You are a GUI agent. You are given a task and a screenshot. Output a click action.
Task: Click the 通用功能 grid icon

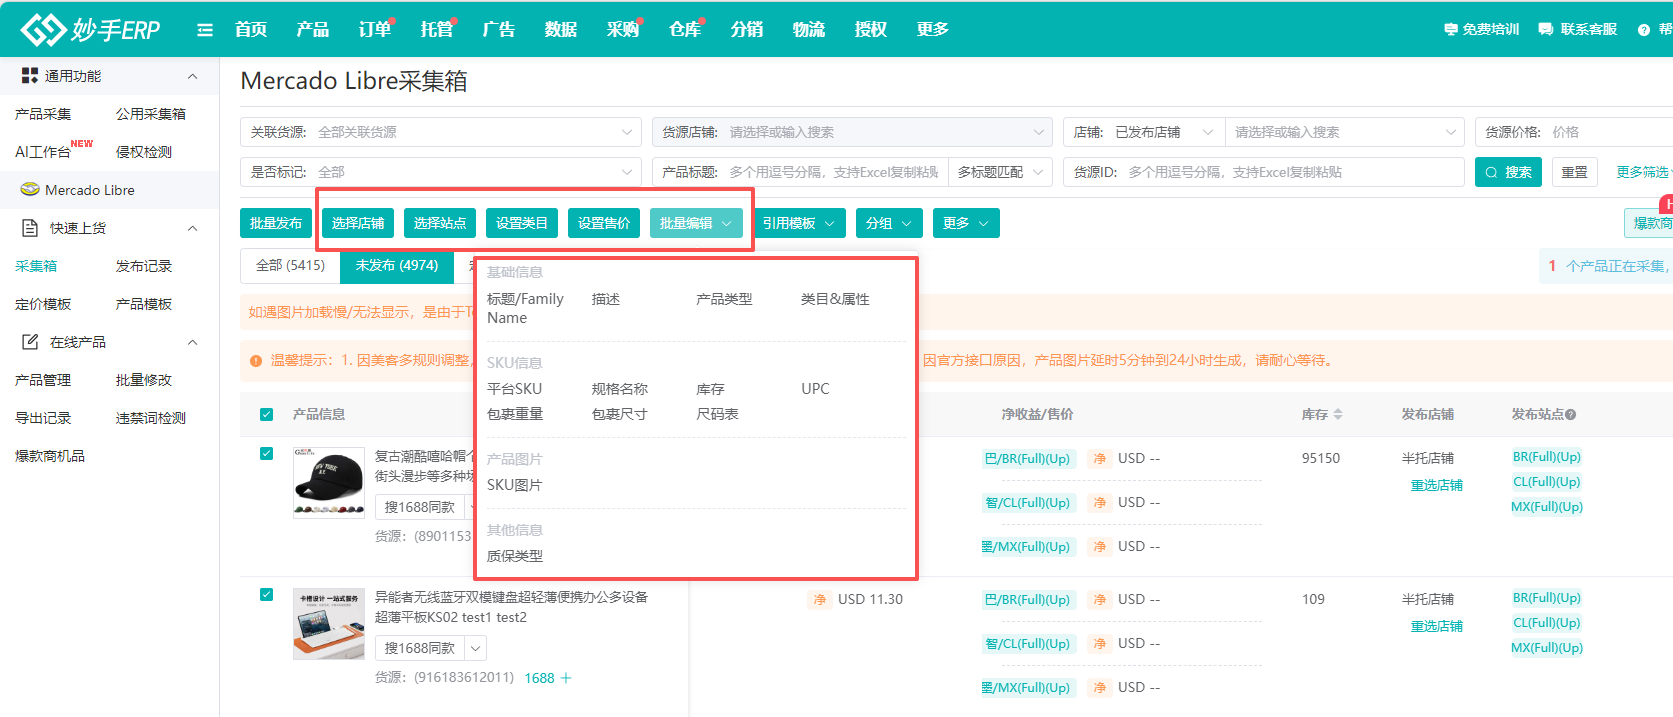coord(30,76)
